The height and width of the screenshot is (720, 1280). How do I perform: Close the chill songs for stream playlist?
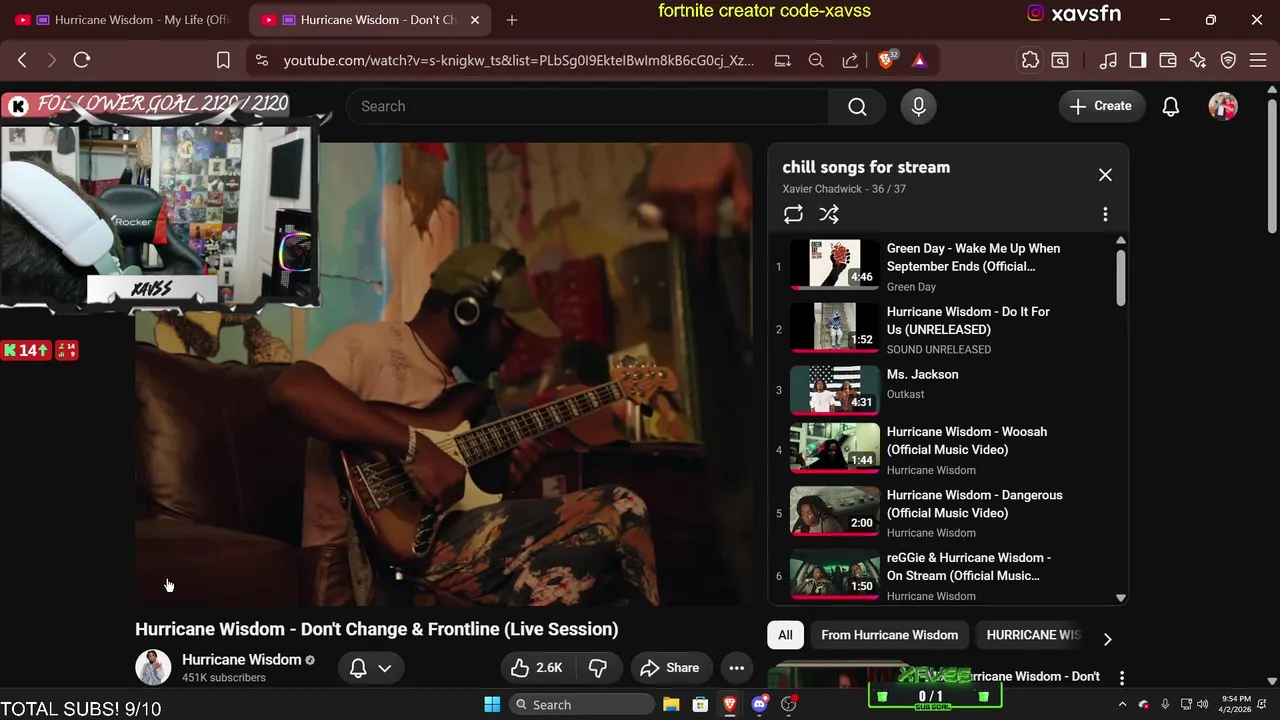1105,175
